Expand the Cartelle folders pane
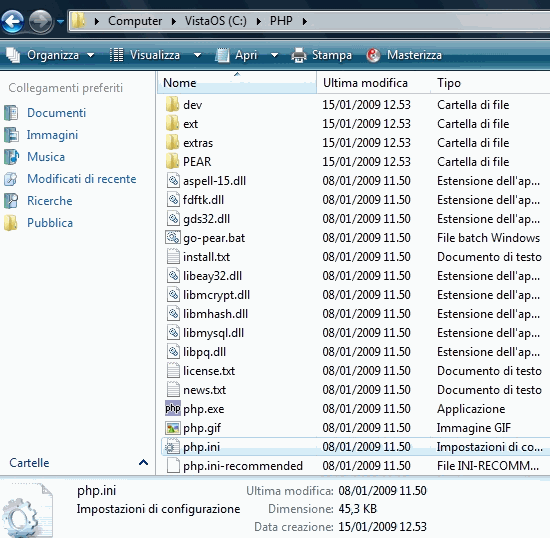Image resolution: width=550 pixels, height=538 pixels. [143, 463]
